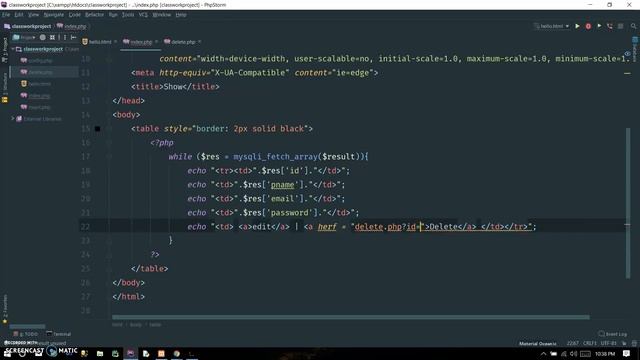The height and width of the screenshot is (360, 640).
Task: Switch to the hello.html editor tab
Action: (100, 42)
